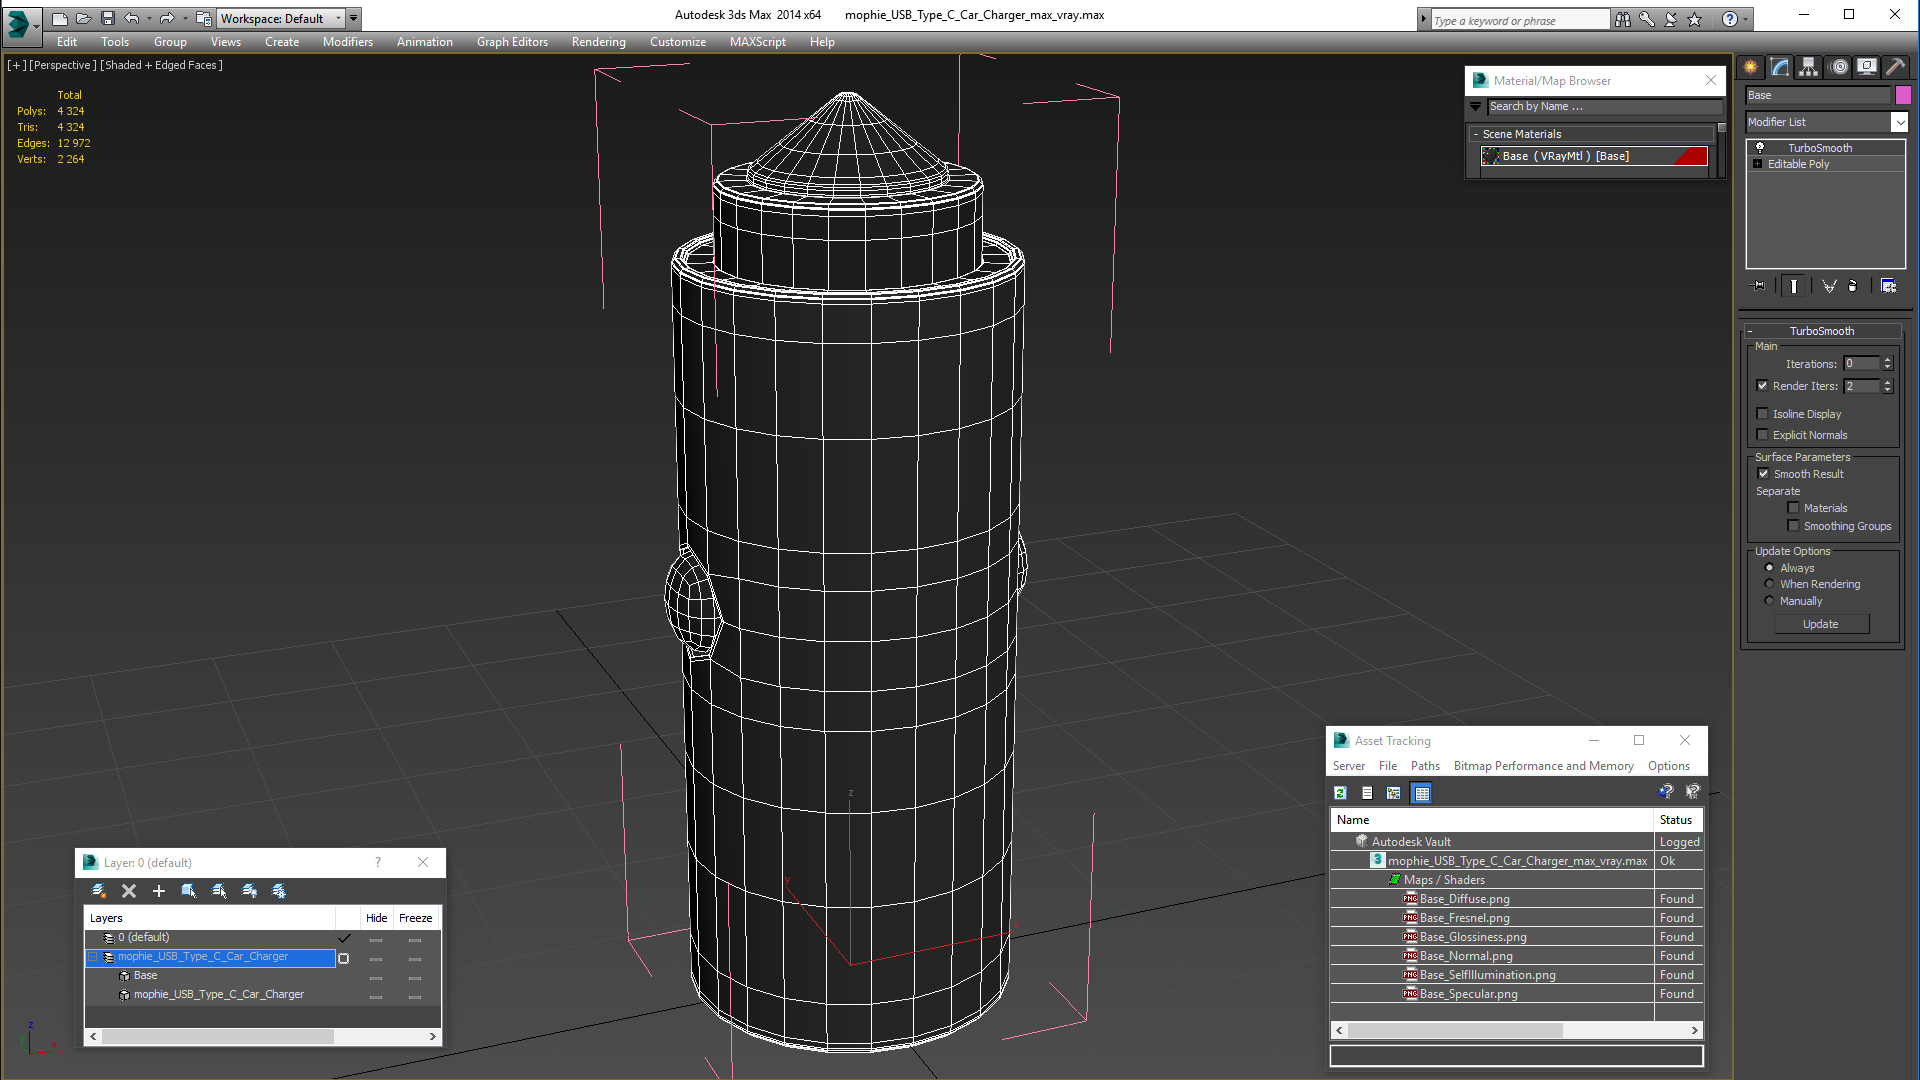Open the Create command panel tab

(1751, 67)
